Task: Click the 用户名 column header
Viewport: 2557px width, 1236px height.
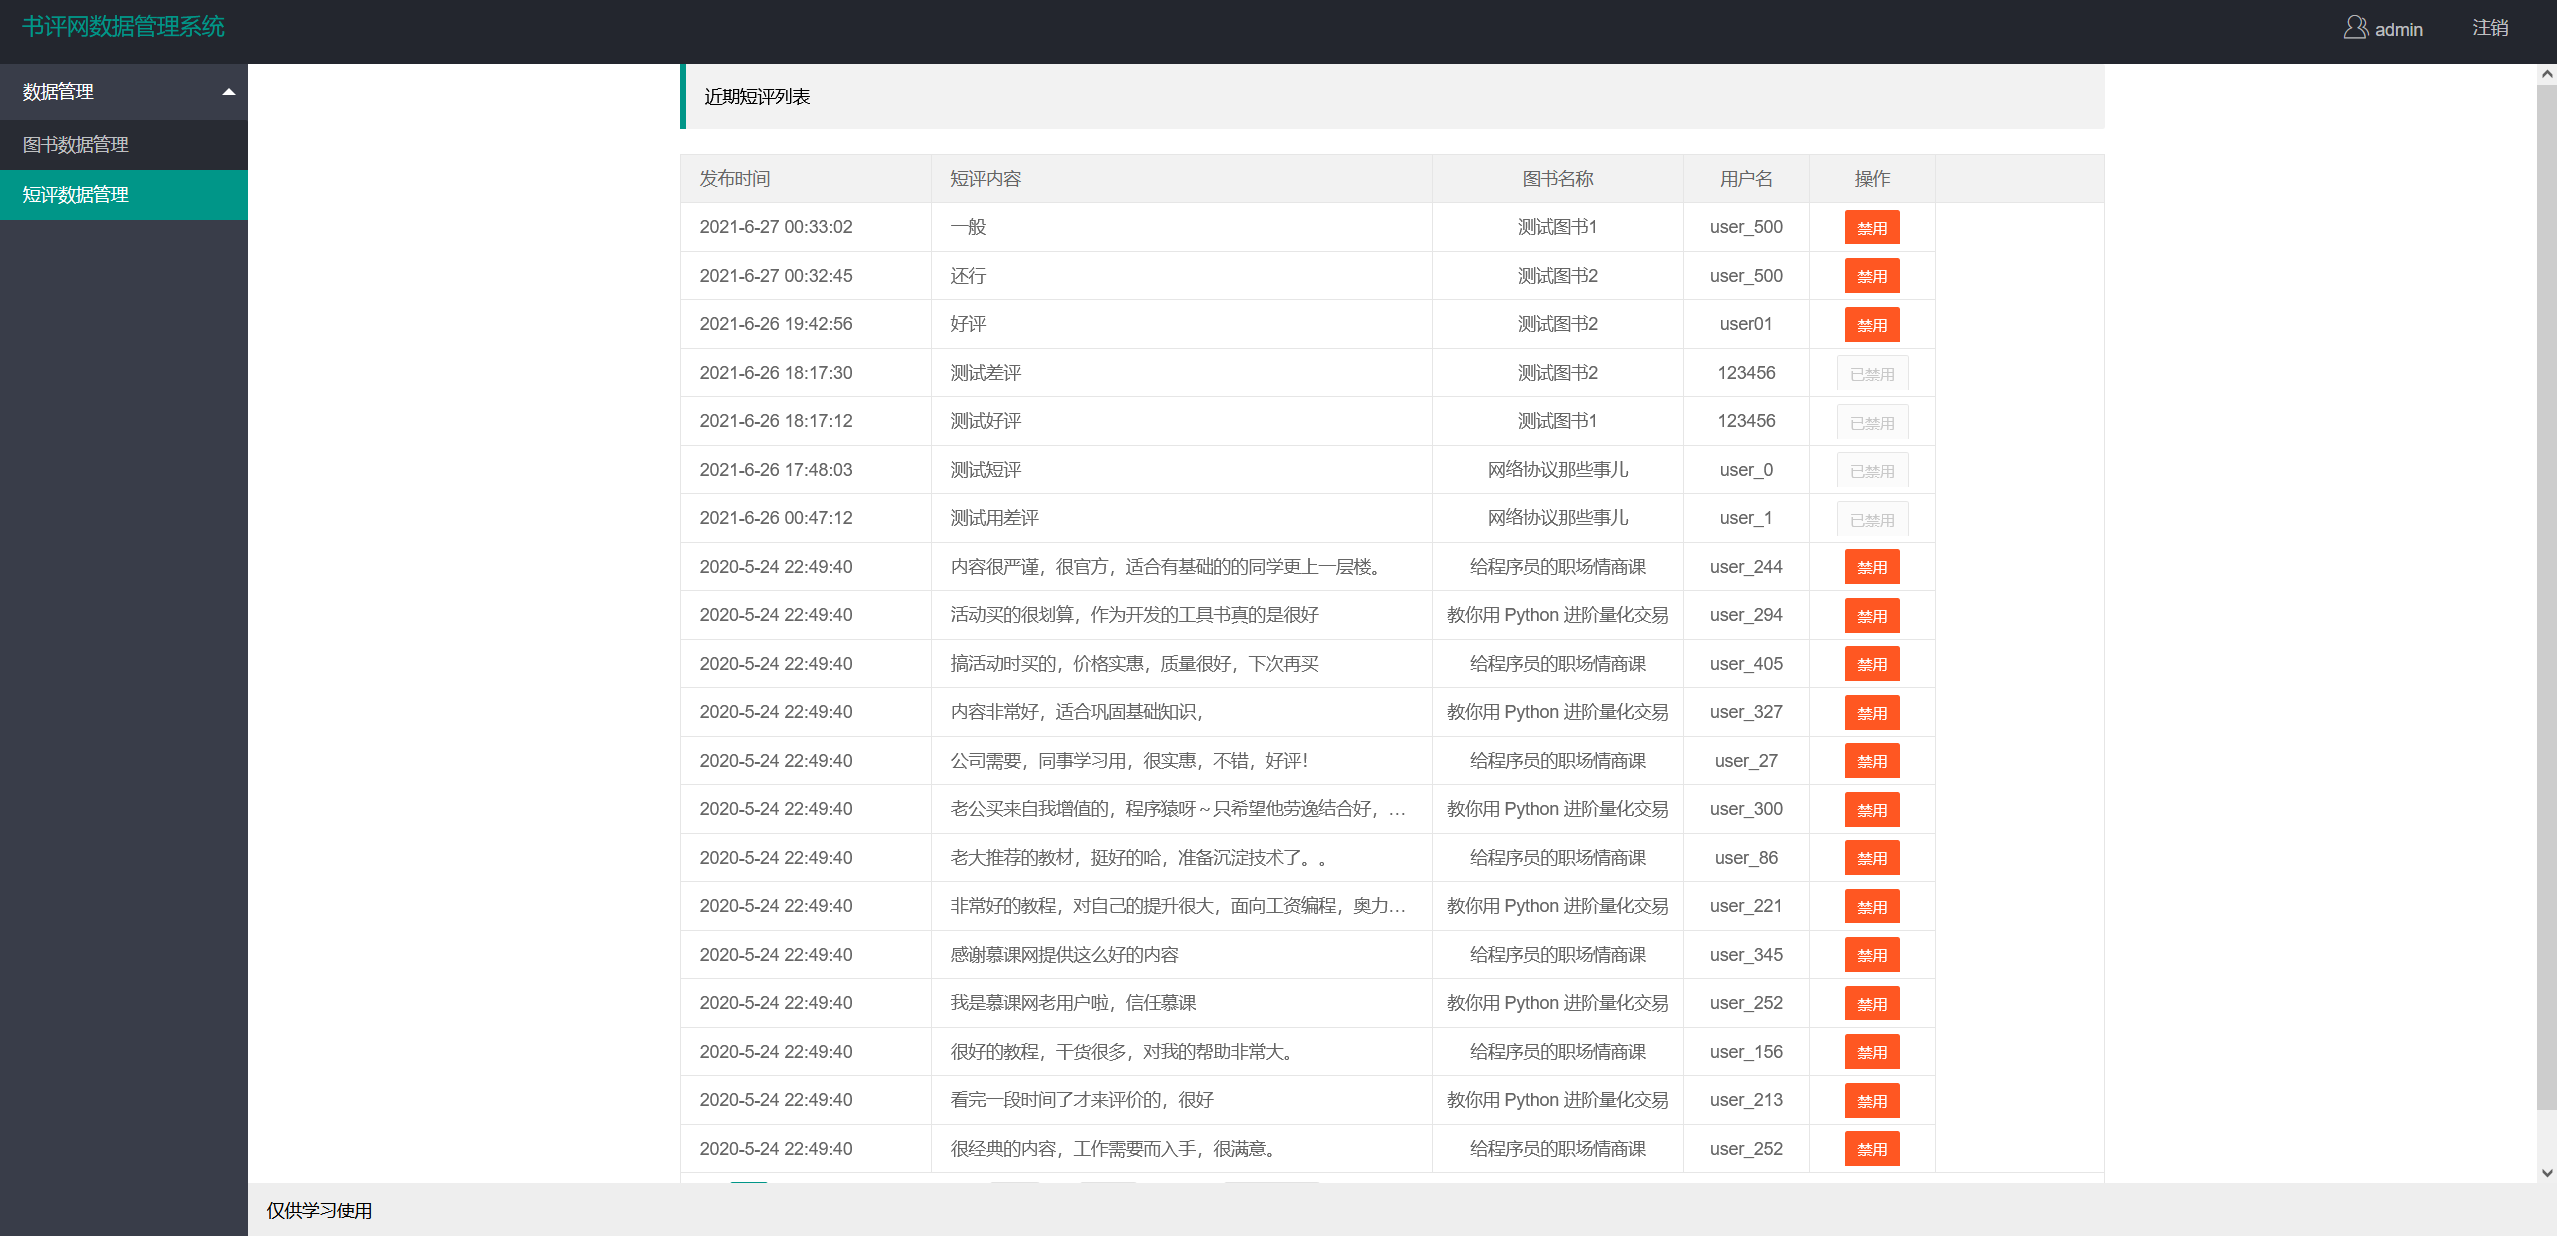Action: coord(1746,179)
